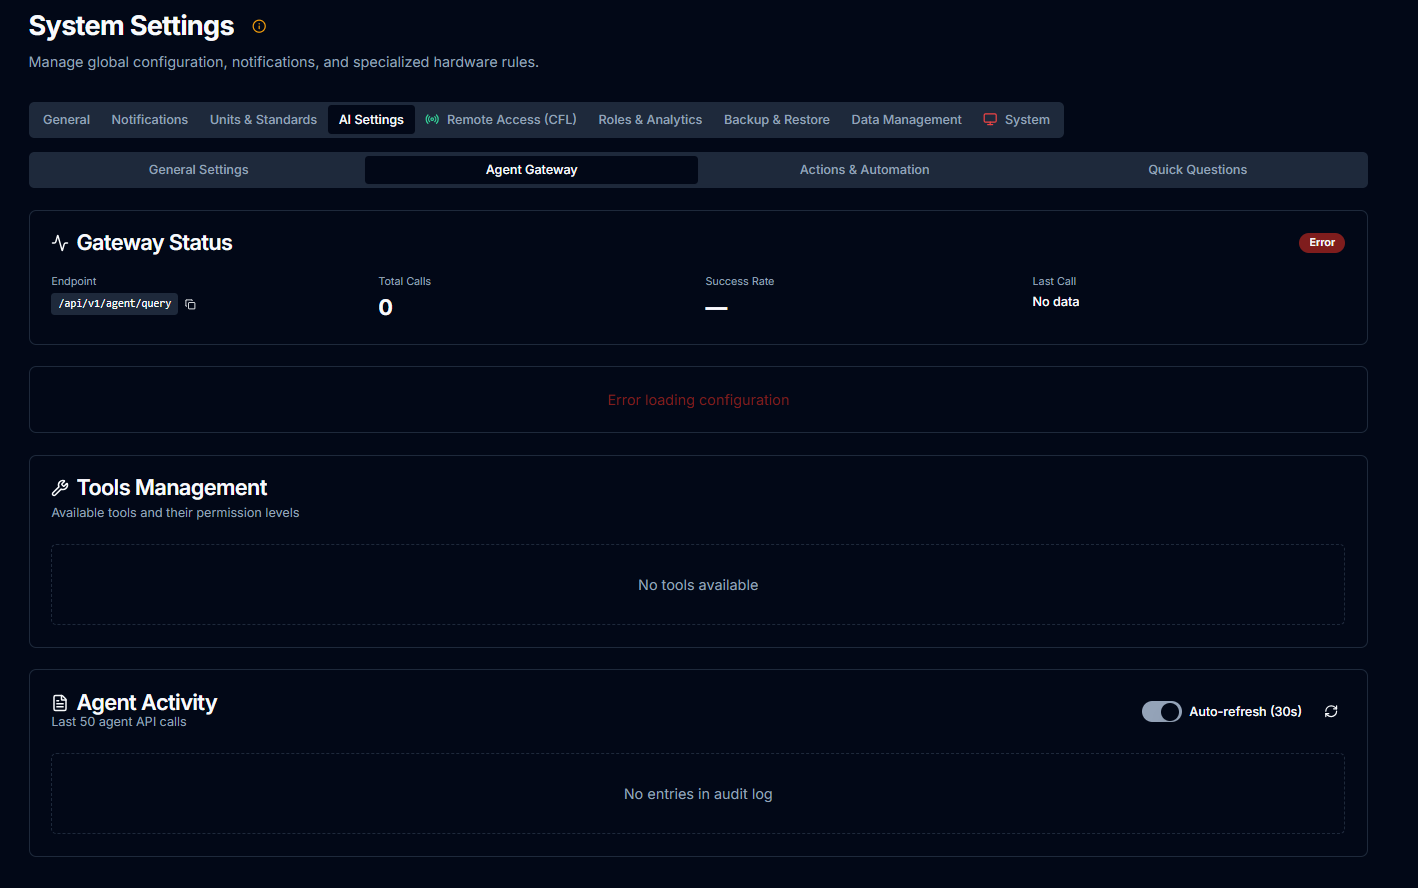Viewport: 1418px width, 888px height.
Task: Go to the Roles & Analytics tab
Action: click(650, 119)
